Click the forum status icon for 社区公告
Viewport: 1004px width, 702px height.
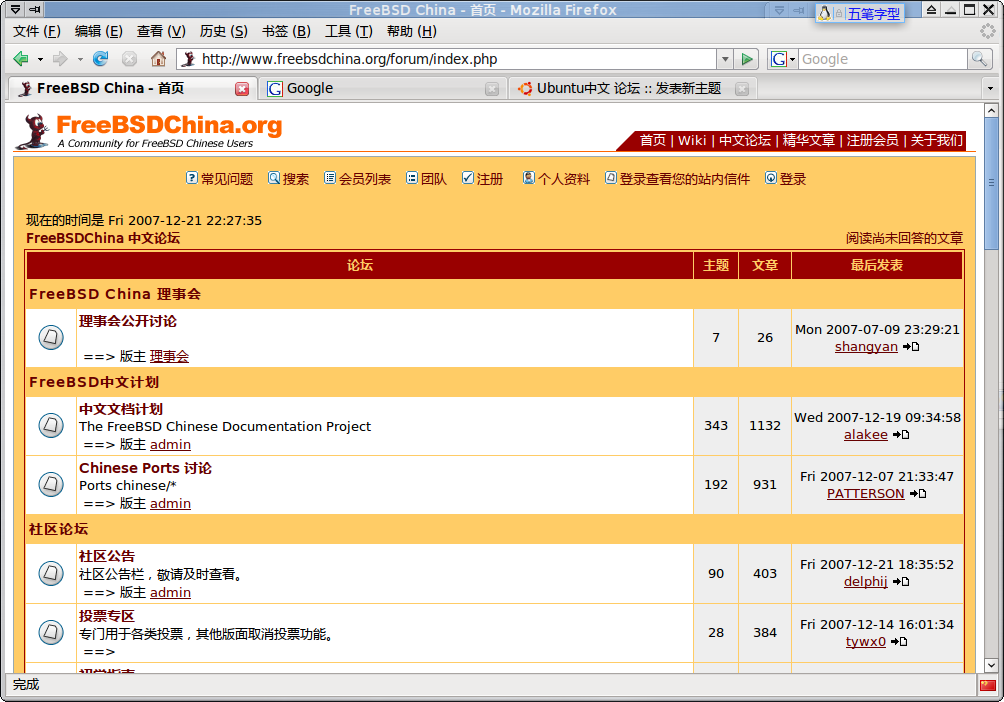[51, 573]
